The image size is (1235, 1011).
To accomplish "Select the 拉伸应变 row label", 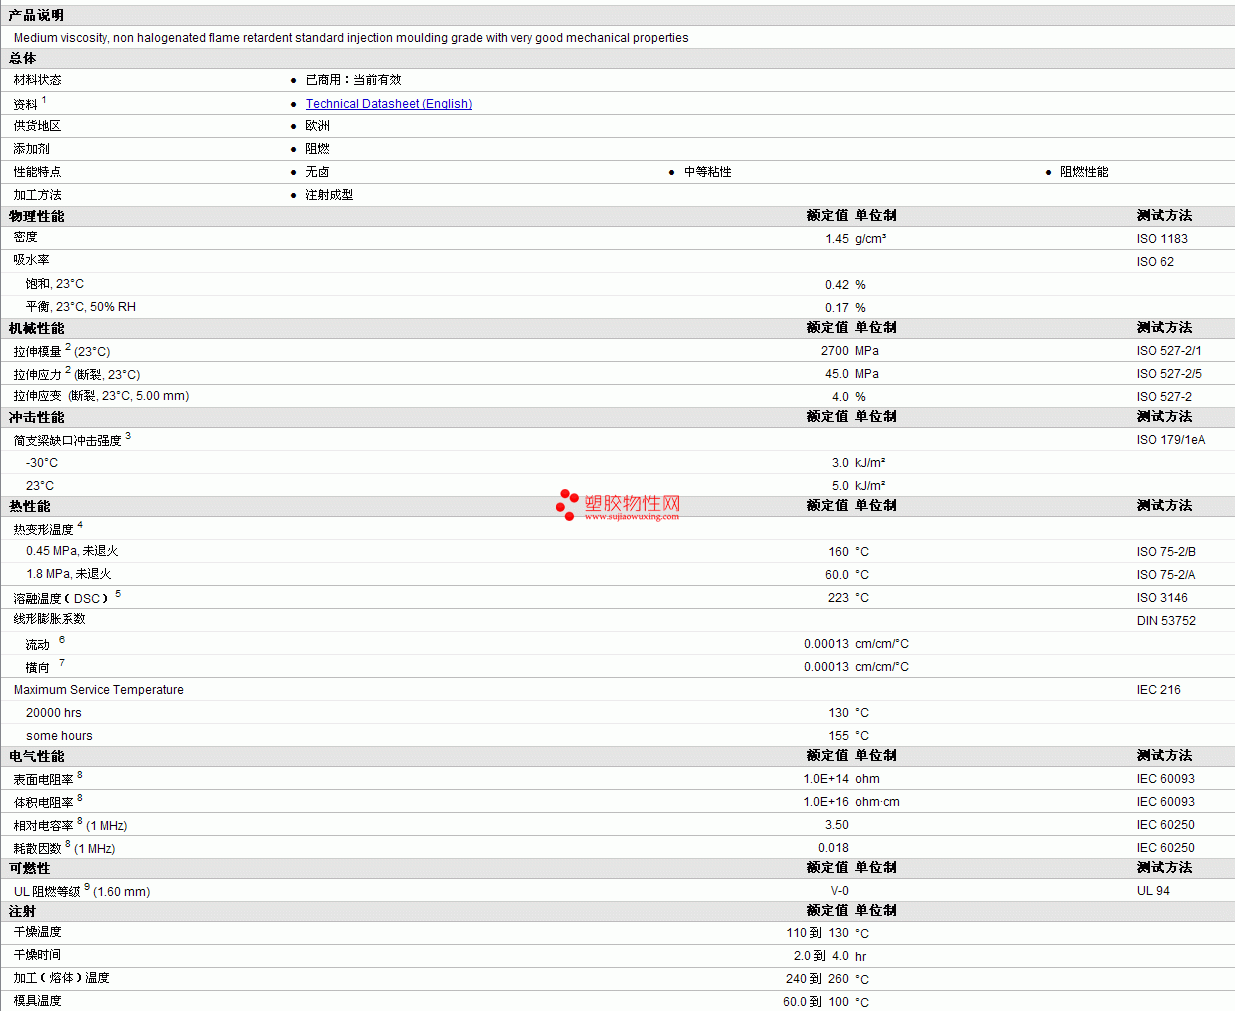I will 101,396.
